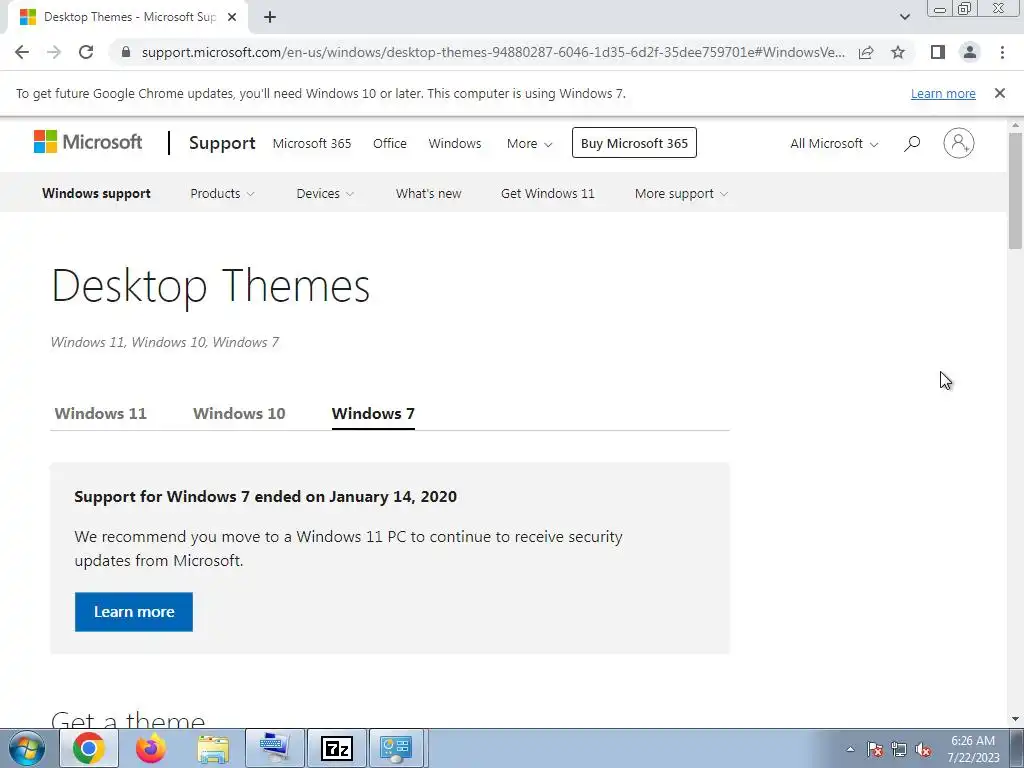Viewport: 1024px width, 768px height.
Task: Open the Support home link
Action: (x=222, y=143)
